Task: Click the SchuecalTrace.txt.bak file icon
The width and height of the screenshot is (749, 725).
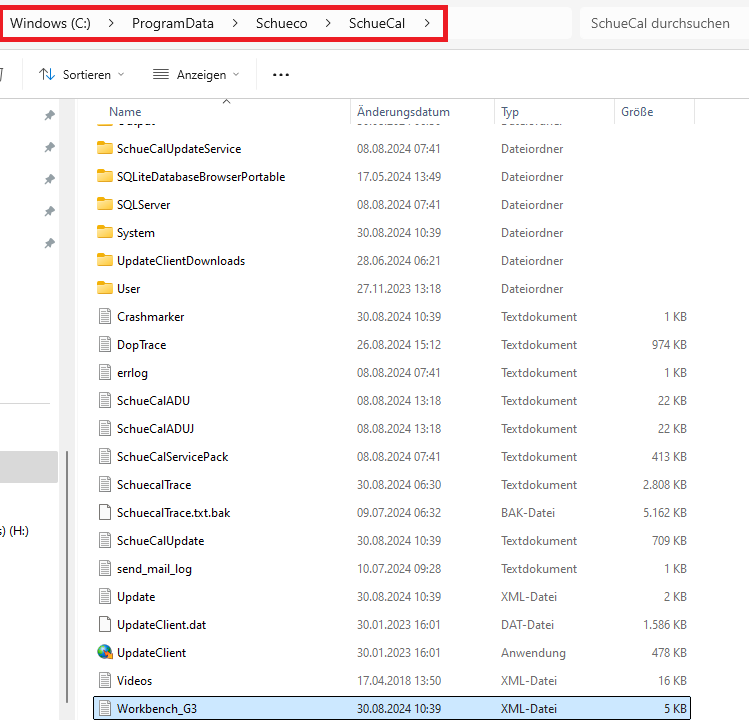Action: [105, 513]
